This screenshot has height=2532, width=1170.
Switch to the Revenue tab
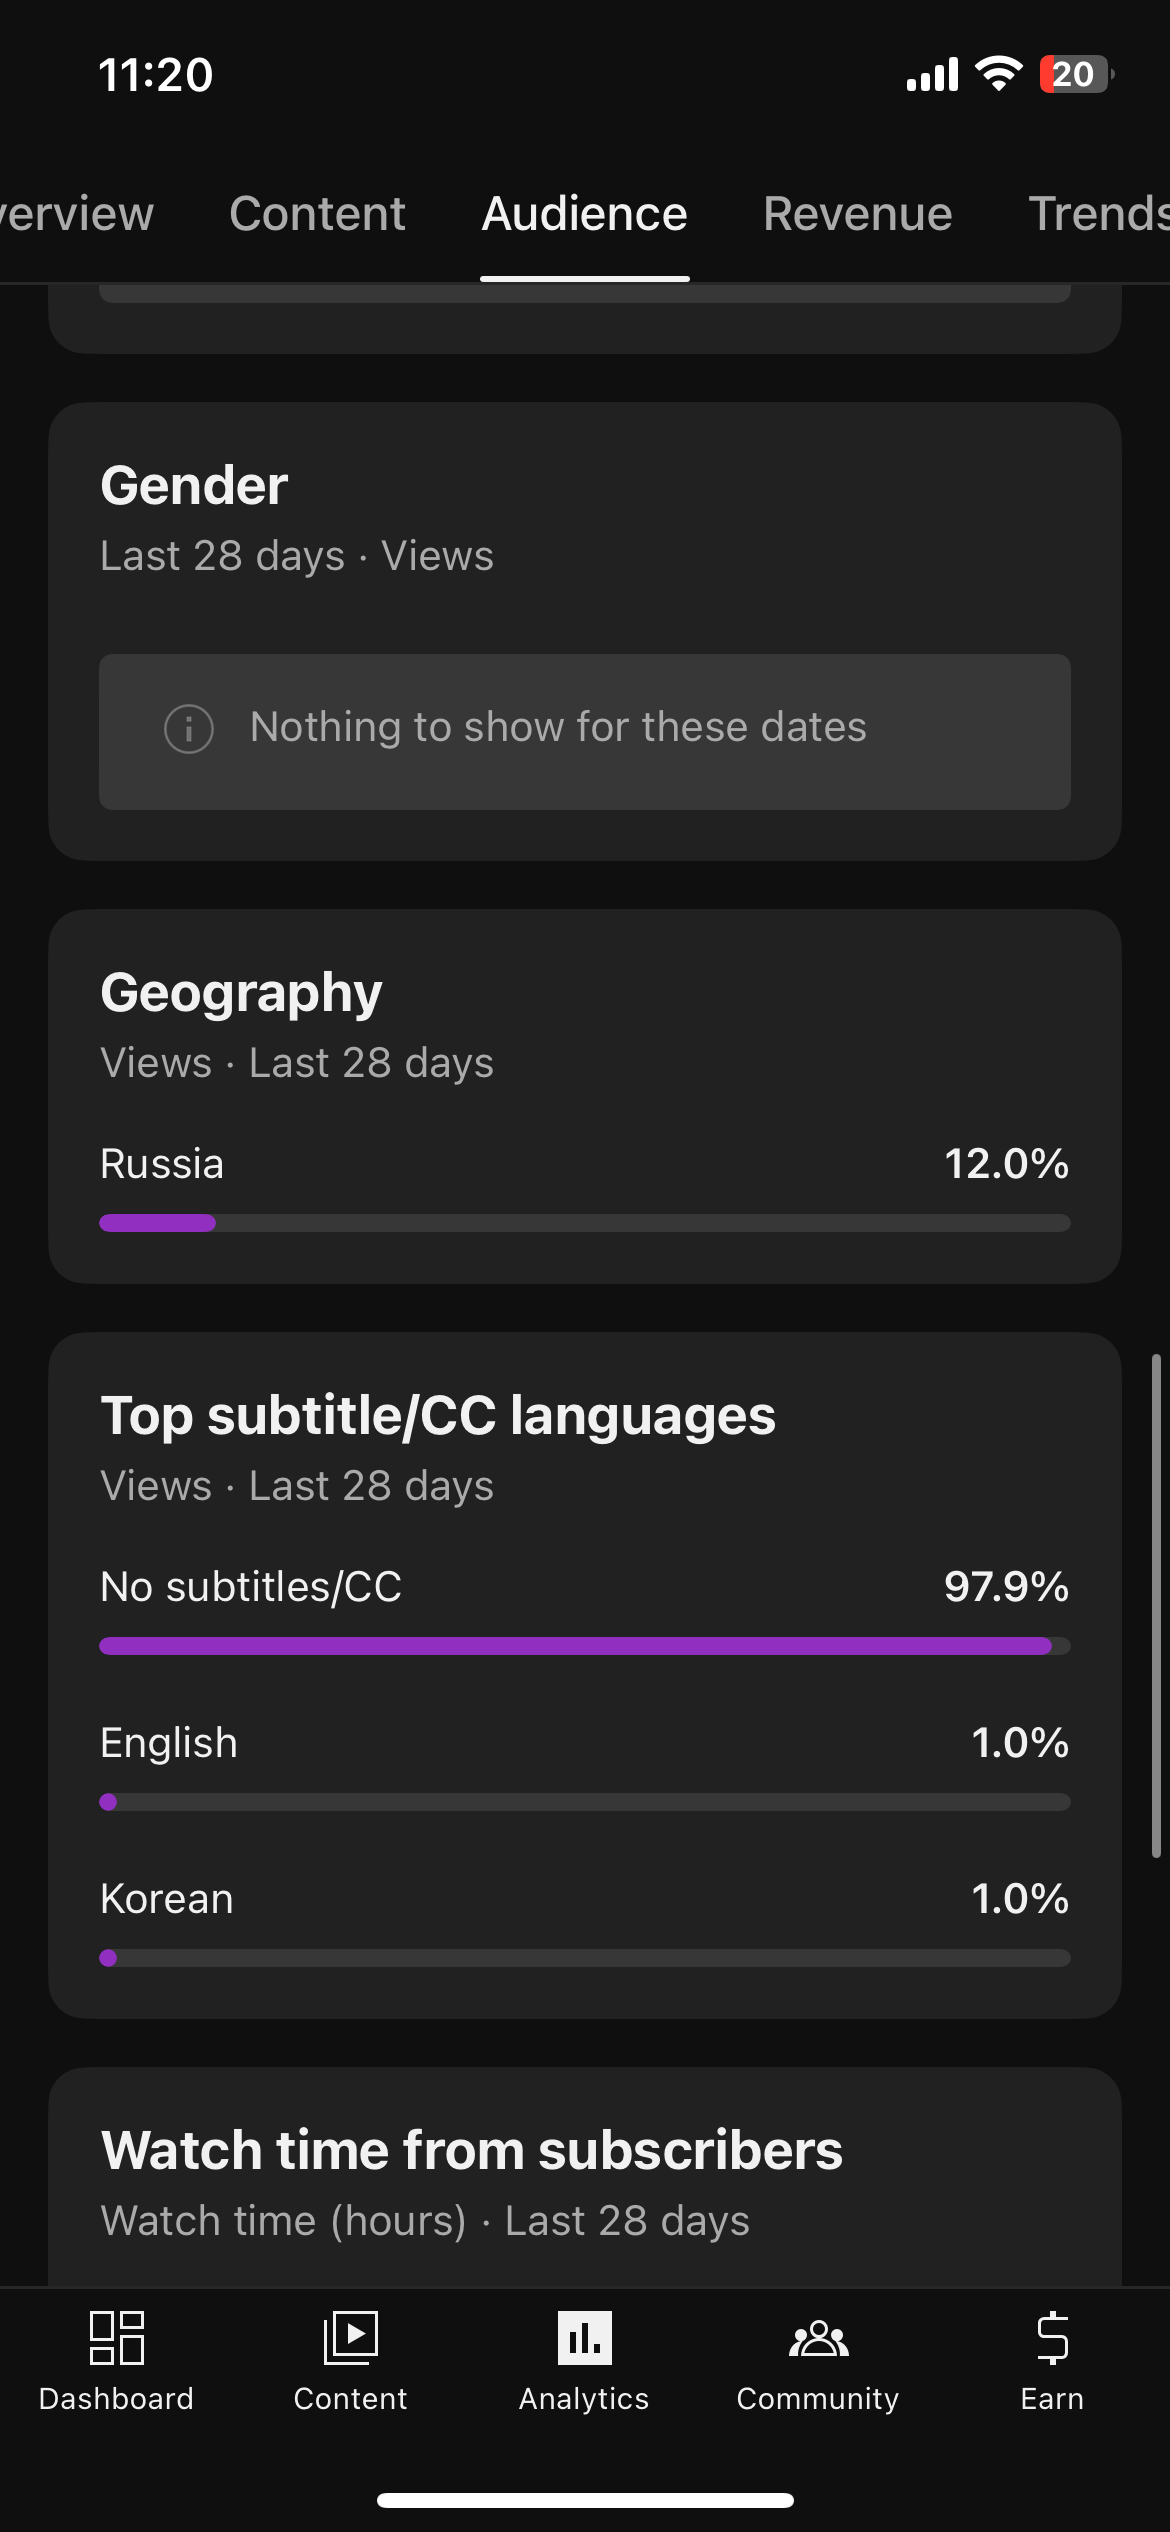coord(857,214)
